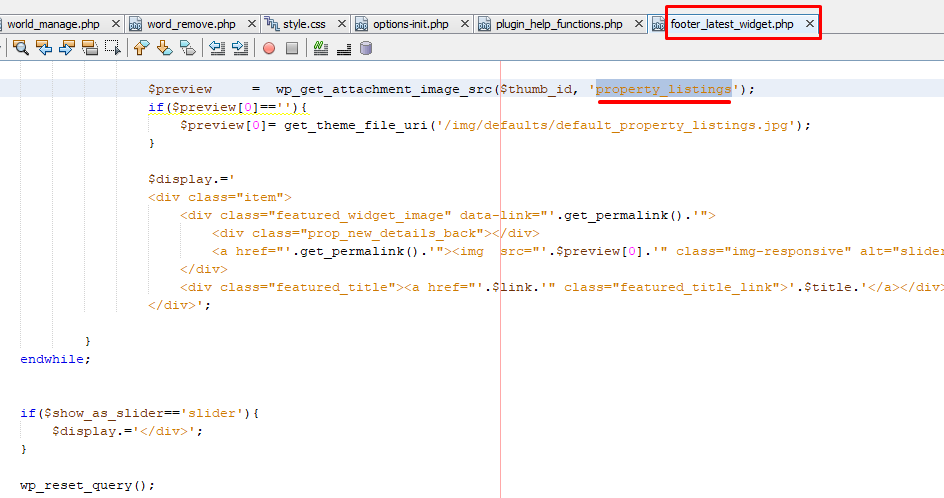Click wp_reset_query(); line
This screenshot has height=498, width=944.
pyautogui.click(x=87, y=485)
